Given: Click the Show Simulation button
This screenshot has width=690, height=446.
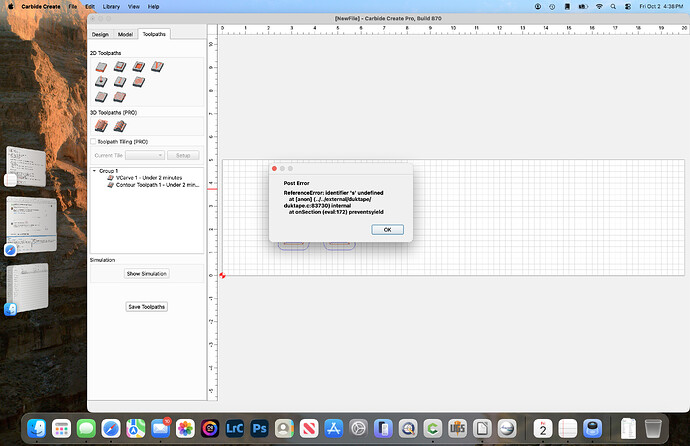Looking at the screenshot, I should 147,274.
